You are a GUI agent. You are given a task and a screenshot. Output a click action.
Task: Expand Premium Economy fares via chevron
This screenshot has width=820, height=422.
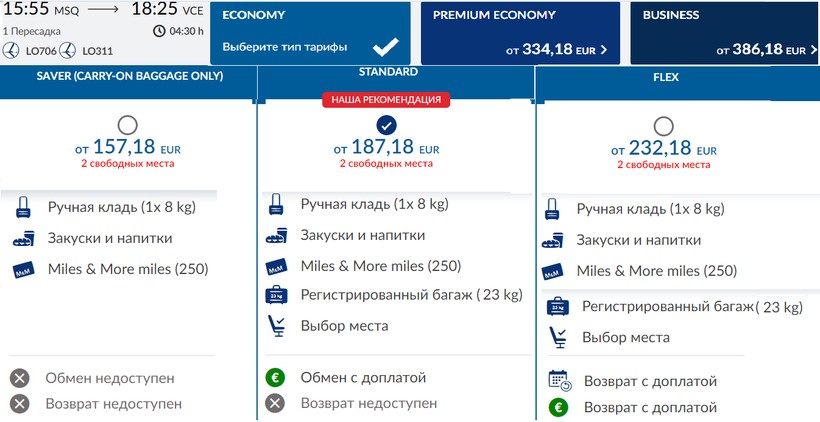coord(603,50)
